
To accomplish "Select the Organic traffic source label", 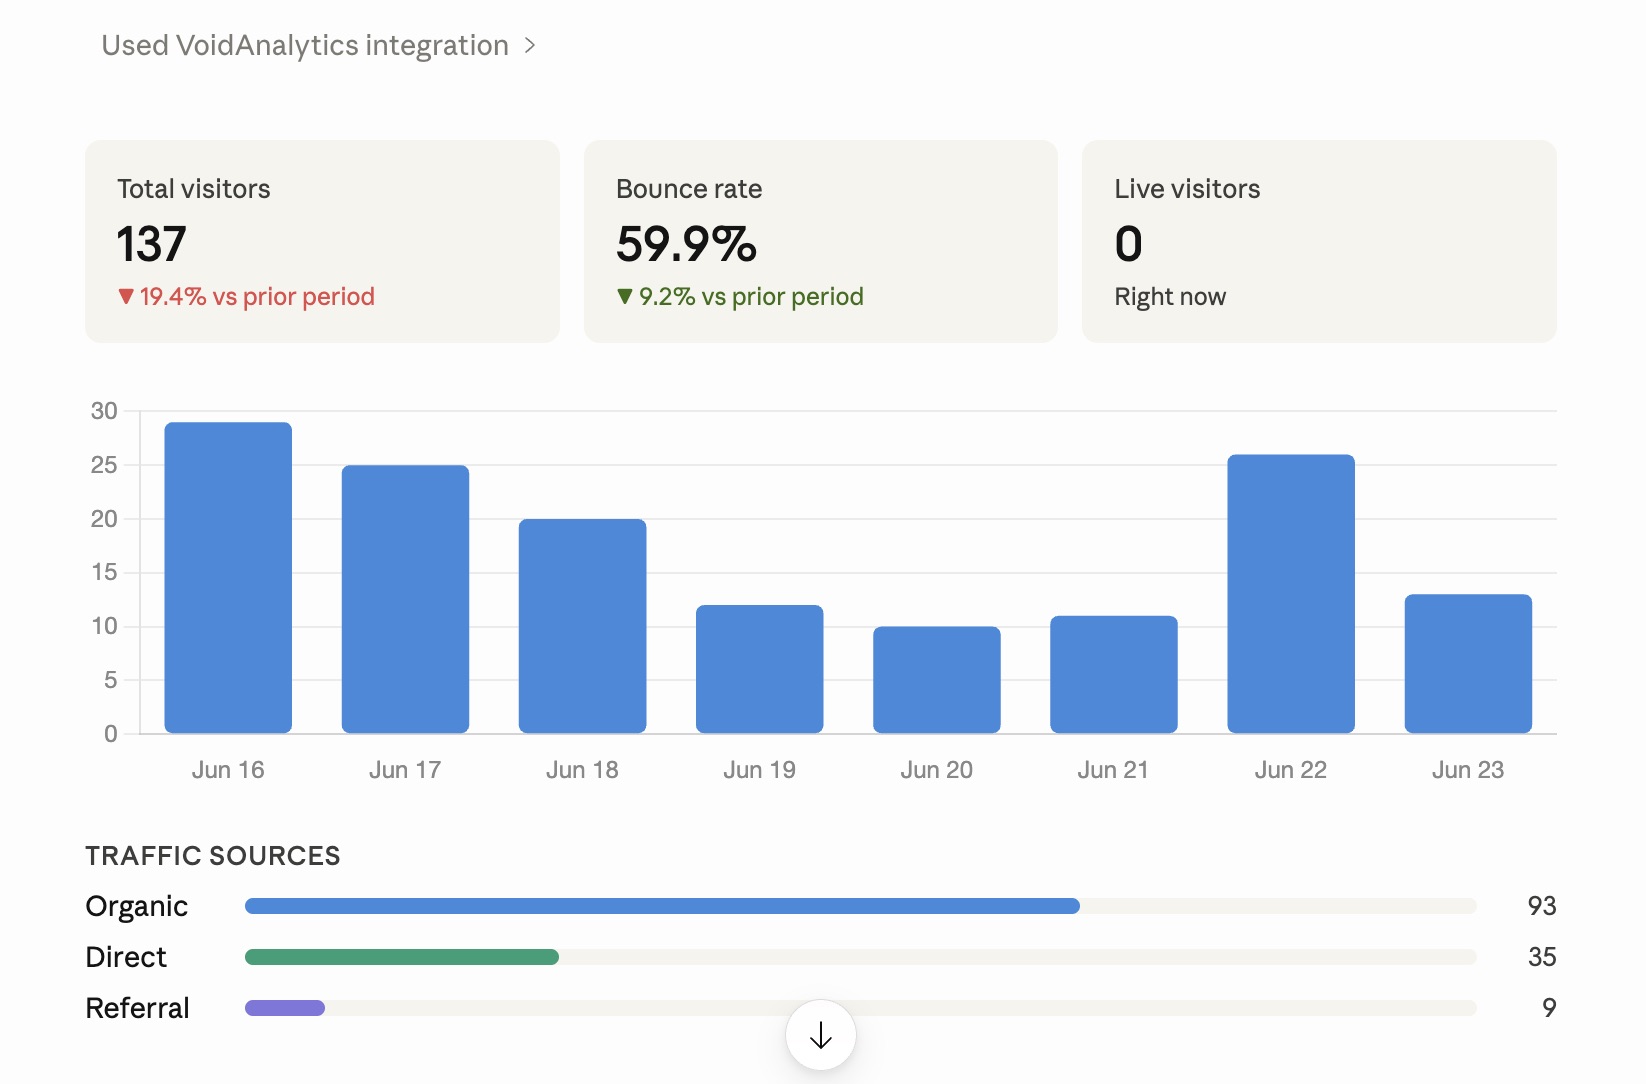I will (137, 906).
